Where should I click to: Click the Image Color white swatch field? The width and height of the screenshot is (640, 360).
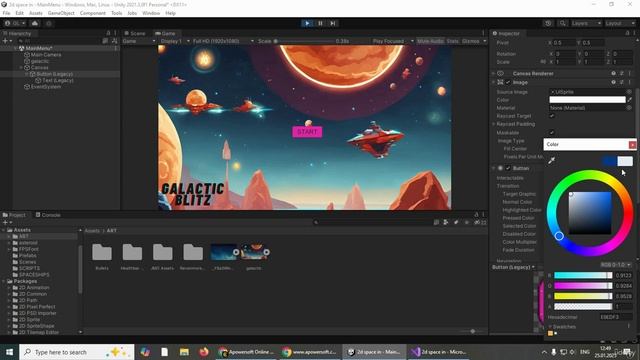click(587, 100)
